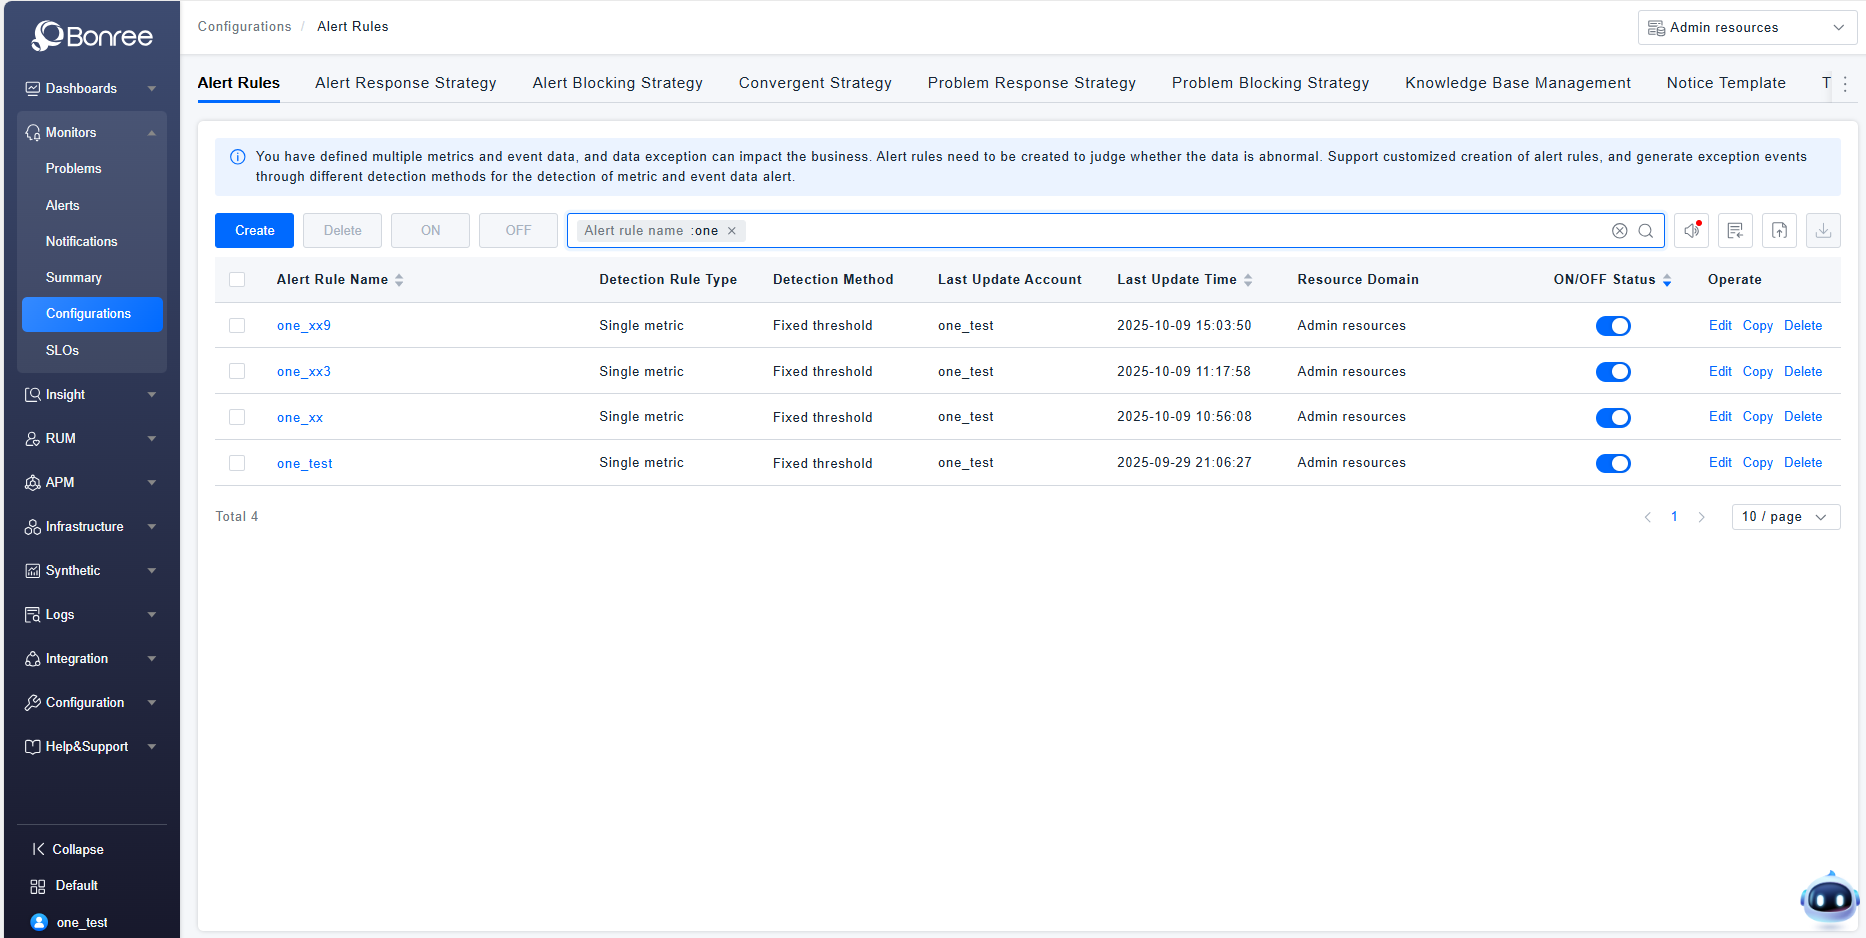Click the blue Create button
Screen dimensions: 1866x938
tap(254, 231)
